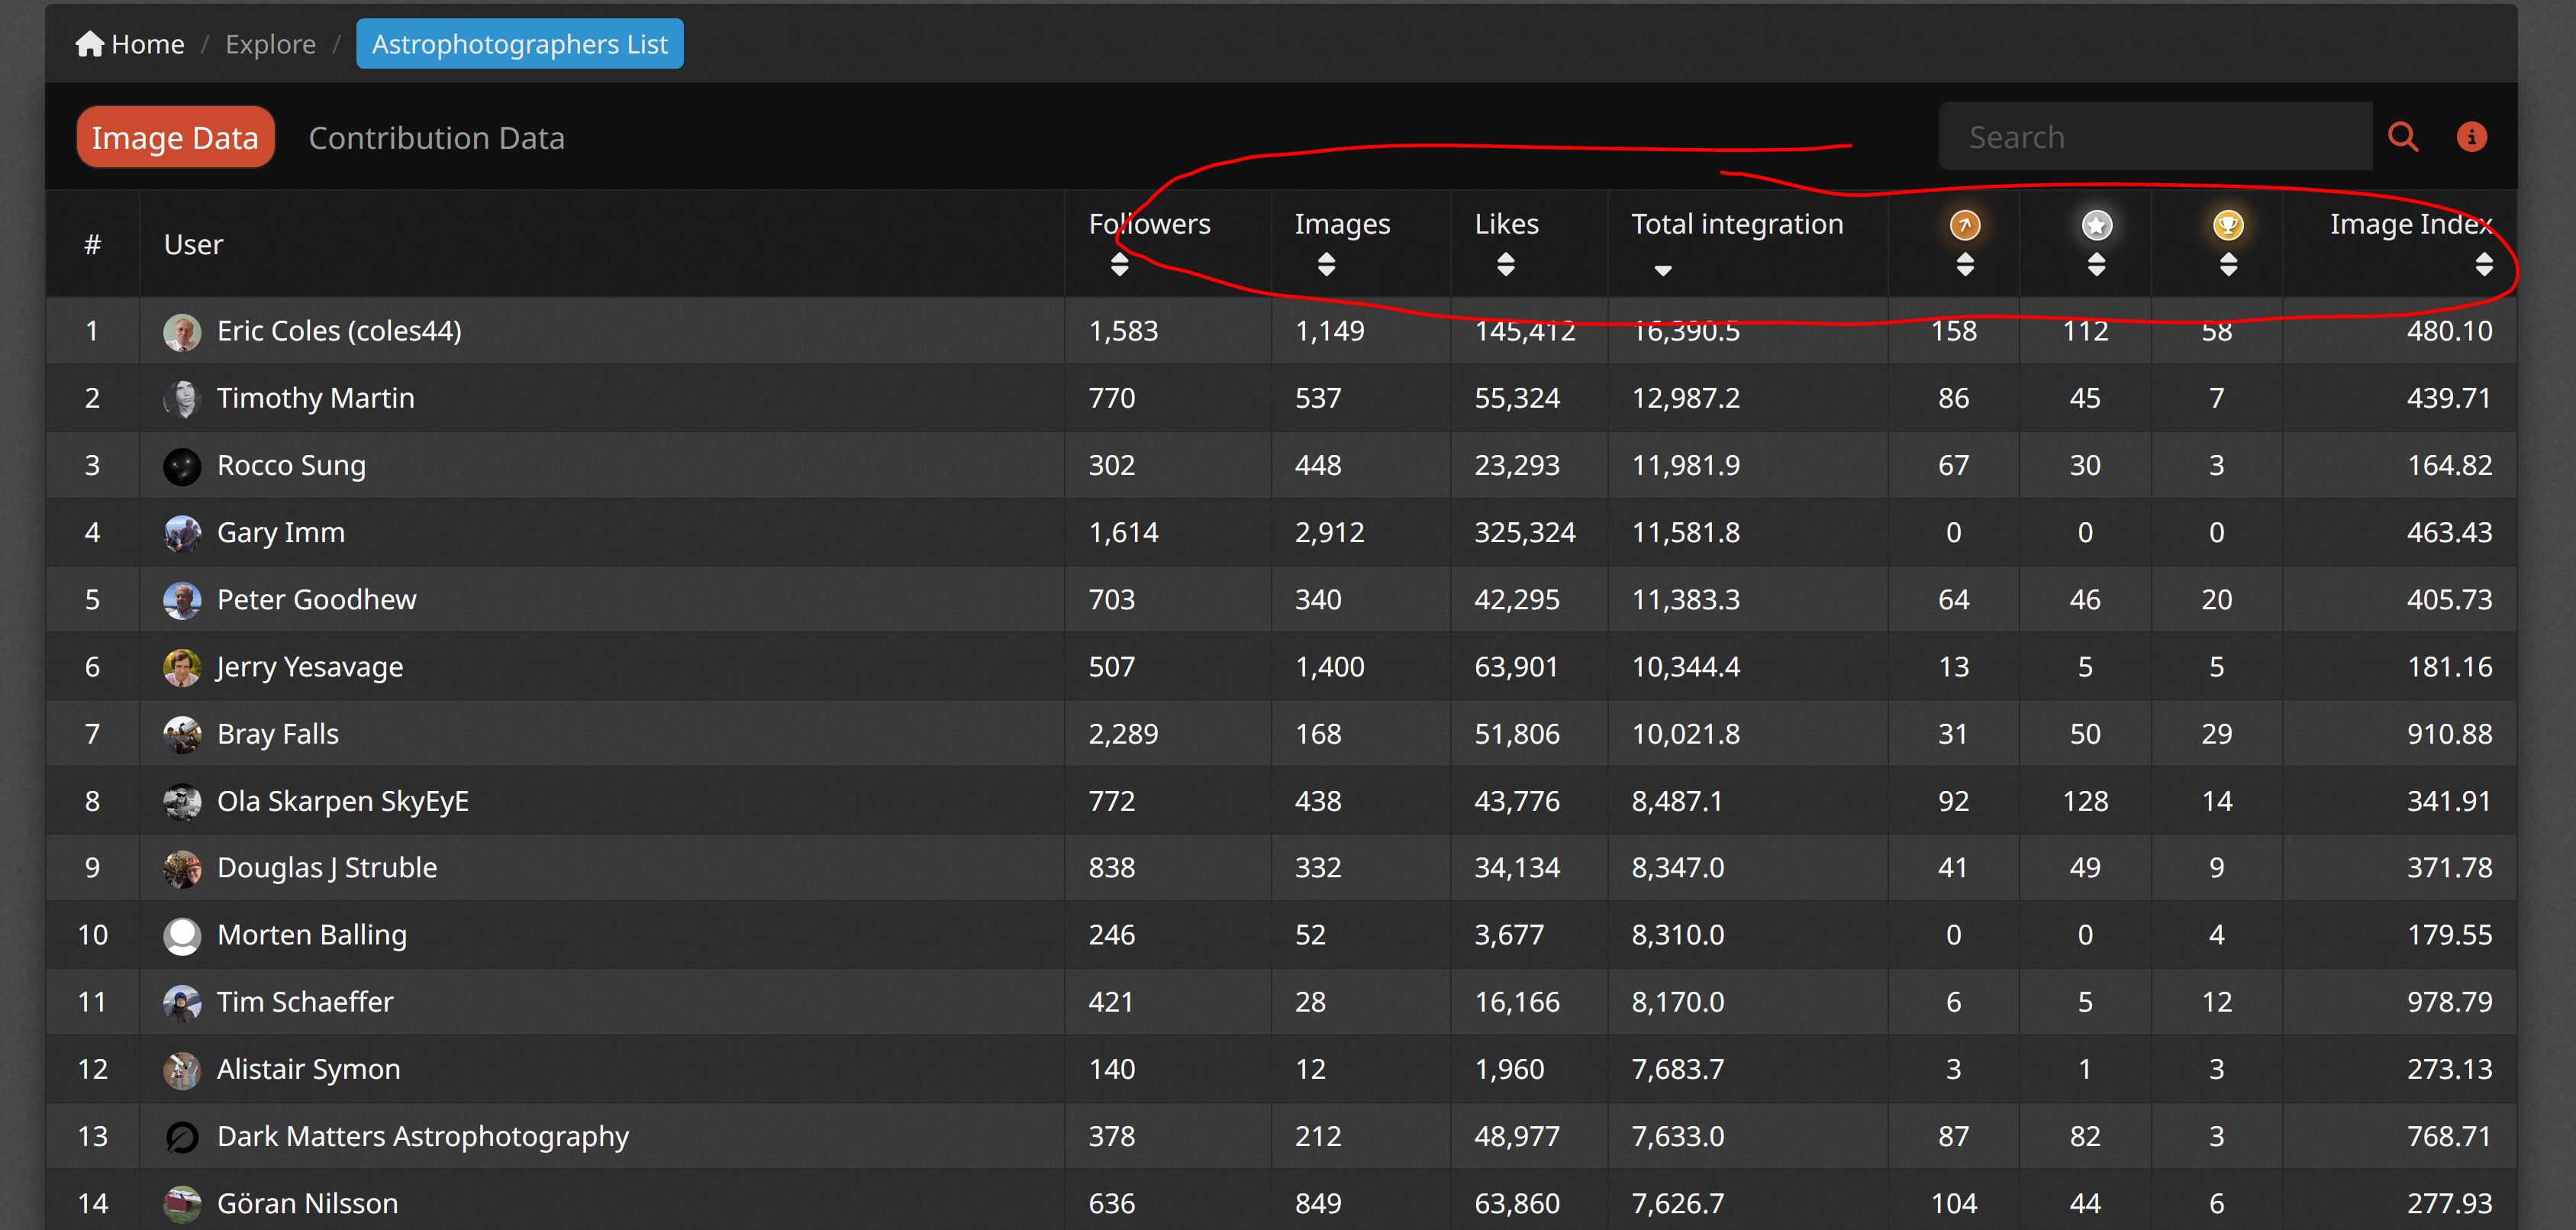
Task: Click the search magnifier icon
Action: point(2403,137)
